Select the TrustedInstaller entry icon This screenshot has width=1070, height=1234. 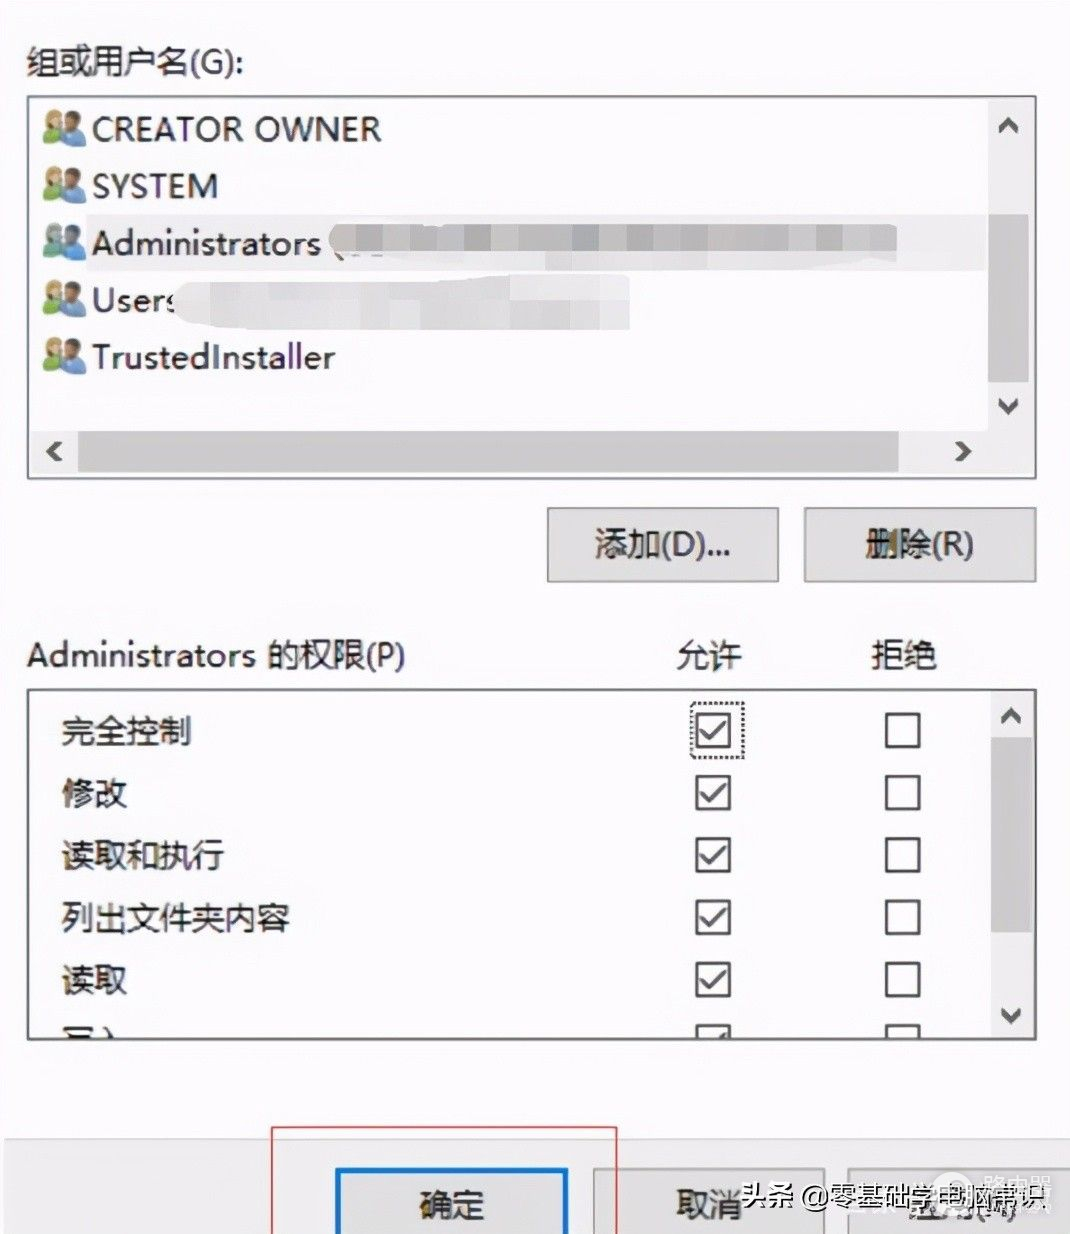(x=64, y=356)
